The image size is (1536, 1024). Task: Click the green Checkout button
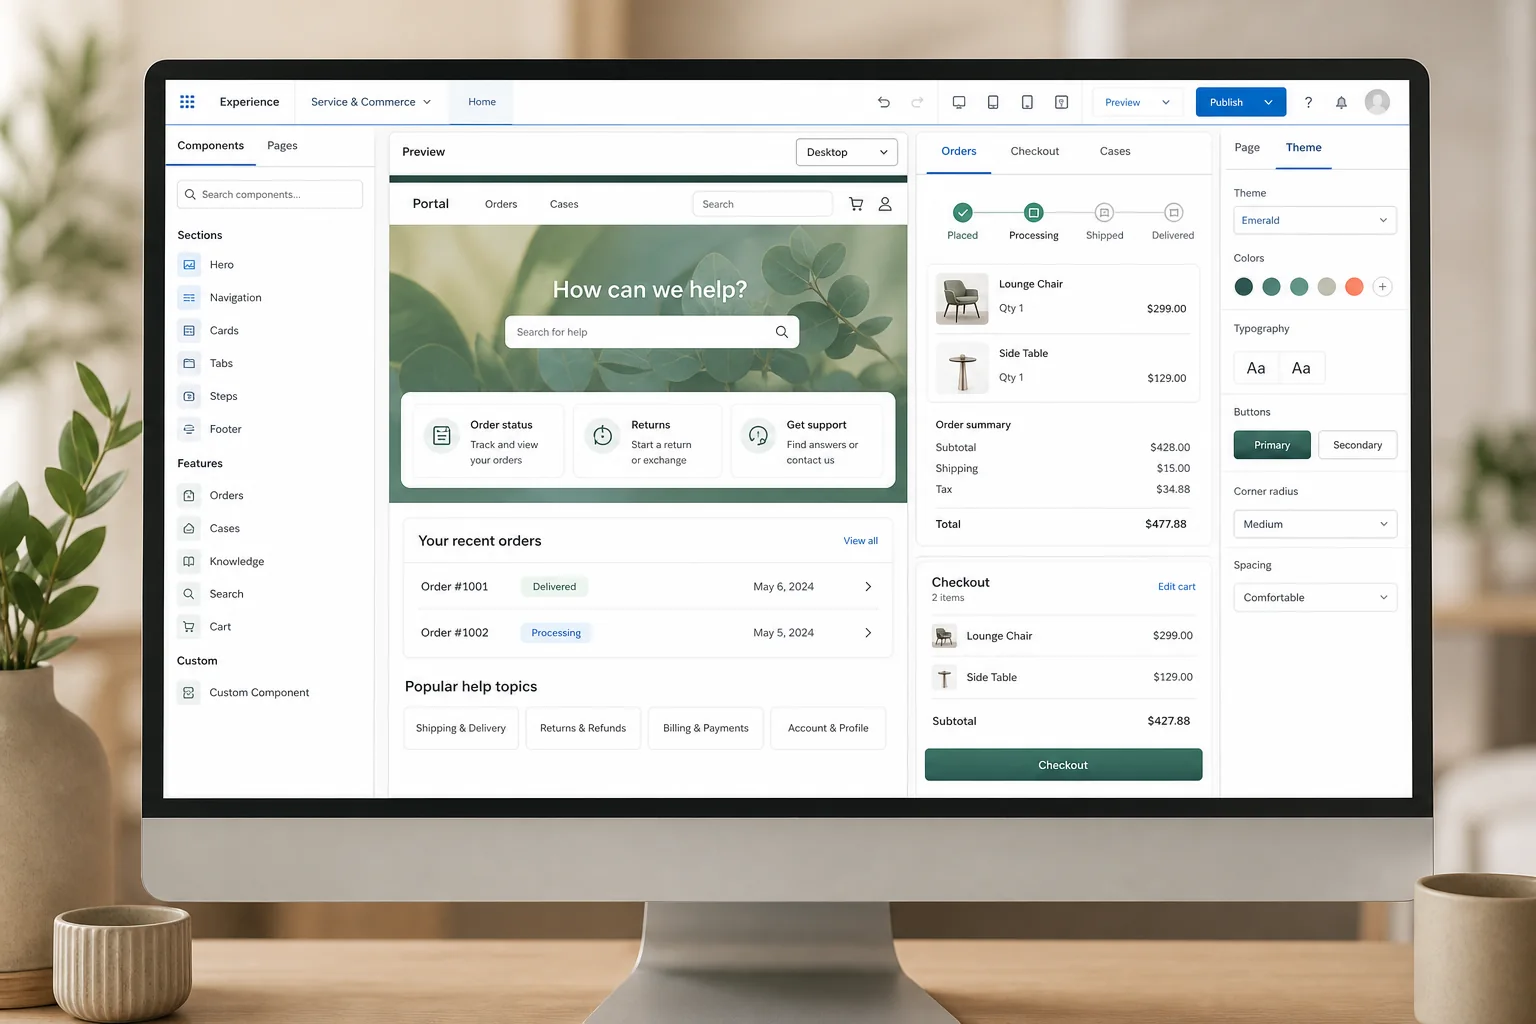click(1063, 765)
